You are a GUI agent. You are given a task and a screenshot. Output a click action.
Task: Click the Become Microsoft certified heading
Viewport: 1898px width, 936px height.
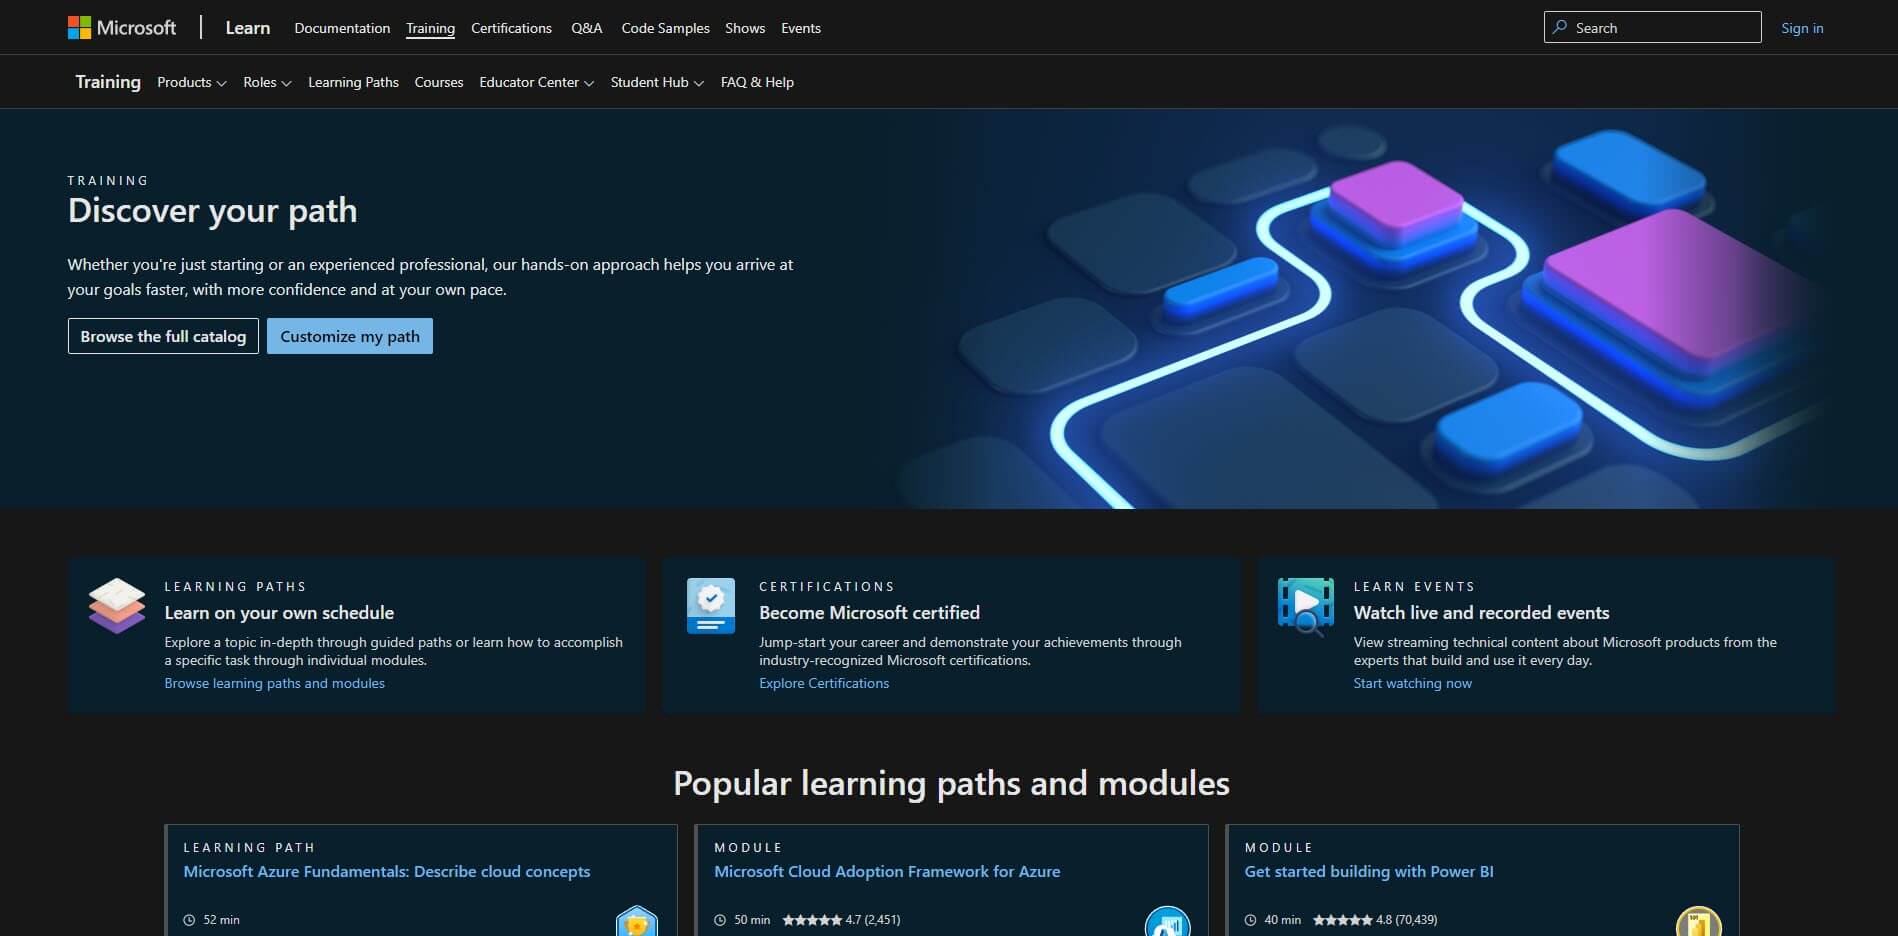click(x=869, y=612)
